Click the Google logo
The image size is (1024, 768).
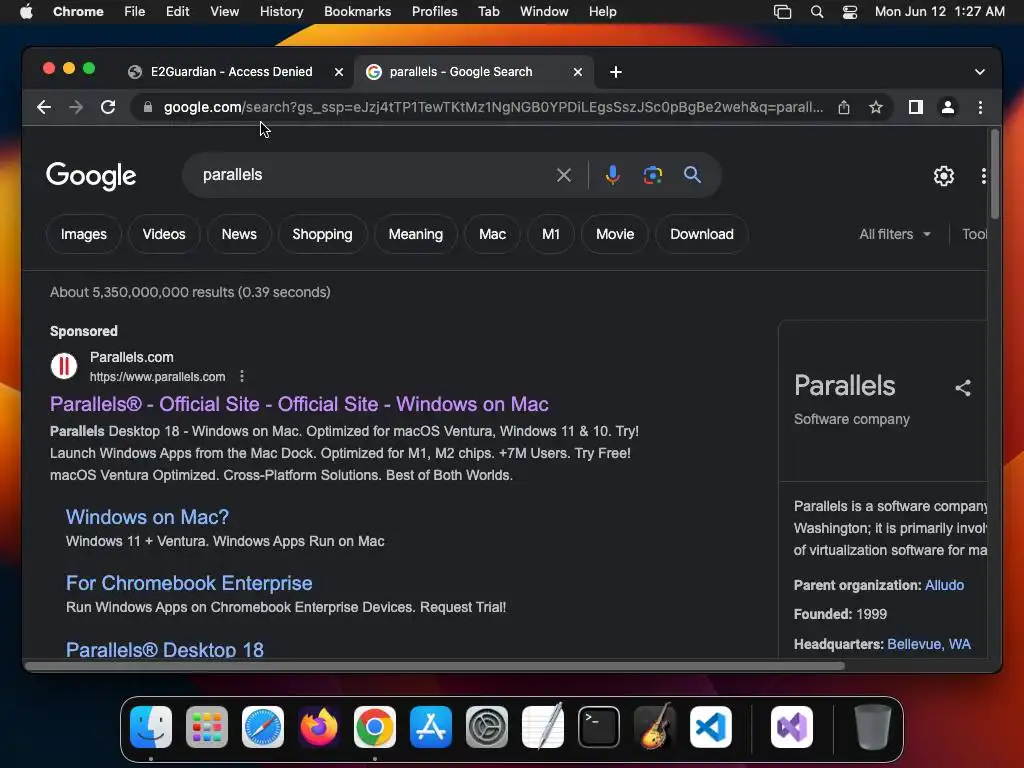(x=91, y=175)
